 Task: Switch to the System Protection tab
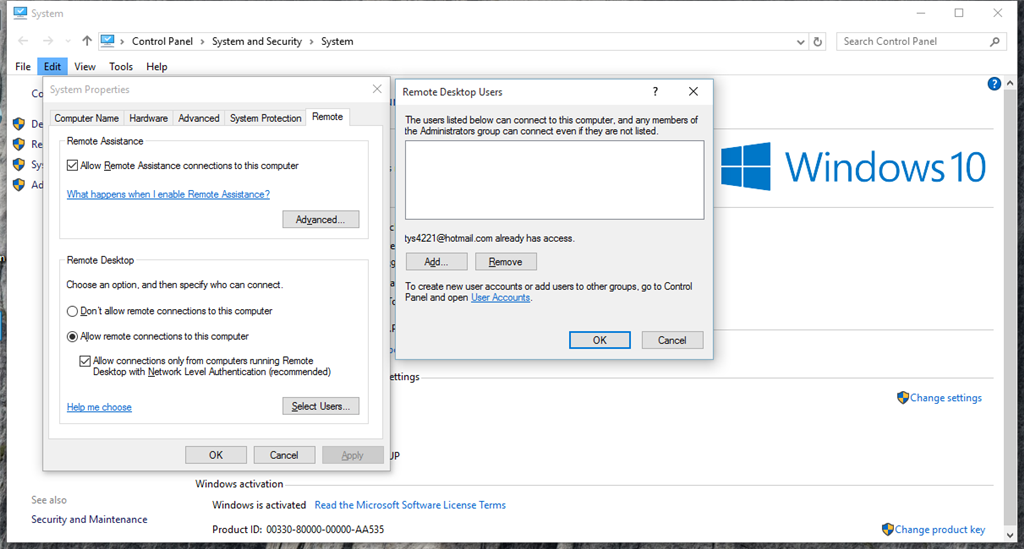(265, 118)
